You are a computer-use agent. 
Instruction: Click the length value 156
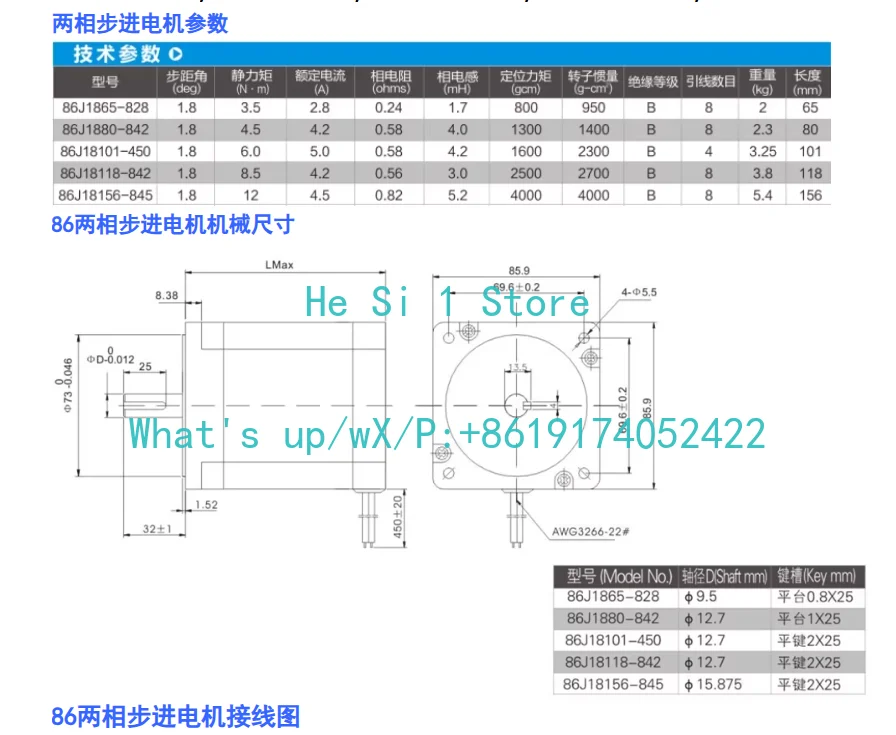tap(810, 195)
